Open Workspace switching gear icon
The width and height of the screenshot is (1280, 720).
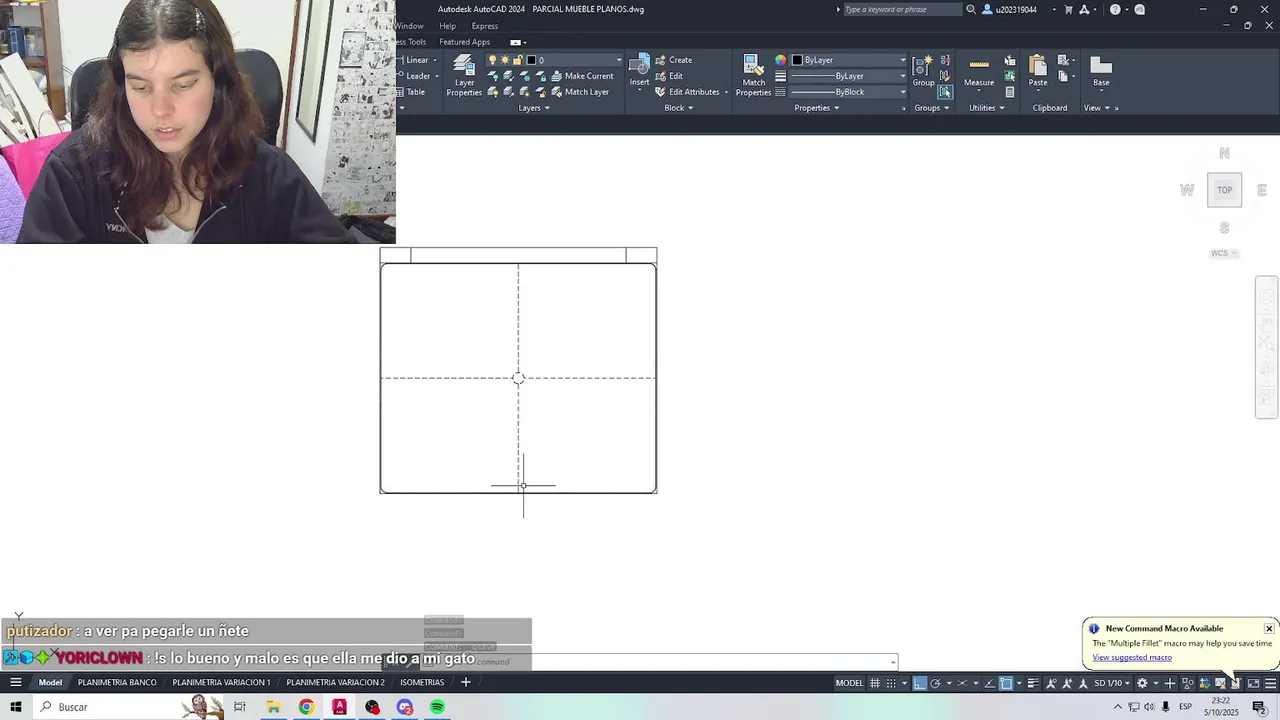(x=1142, y=683)
